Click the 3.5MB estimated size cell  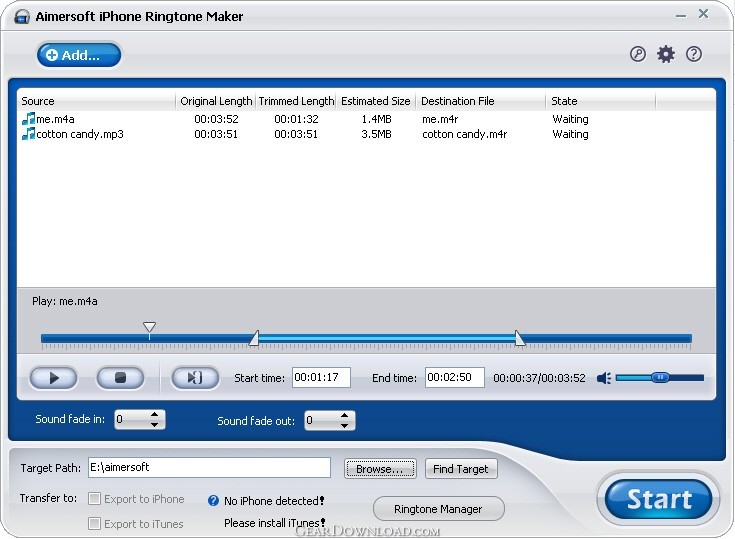coord(376,134)
